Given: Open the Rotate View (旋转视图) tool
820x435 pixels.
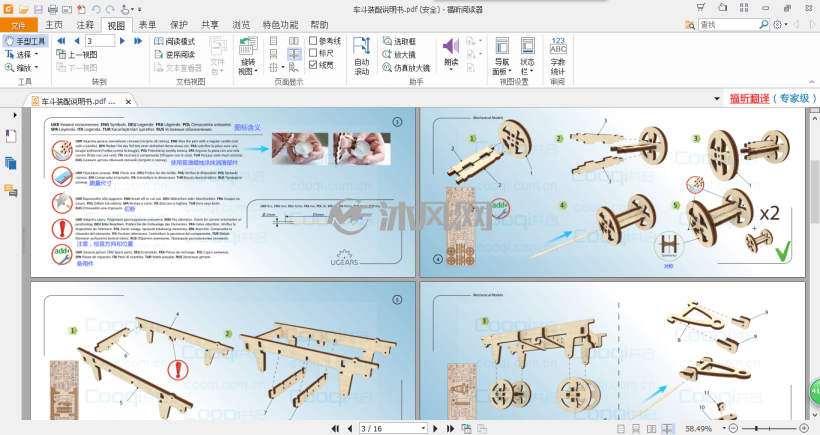Looking at the screenshot, I should (x=248, y=56).
